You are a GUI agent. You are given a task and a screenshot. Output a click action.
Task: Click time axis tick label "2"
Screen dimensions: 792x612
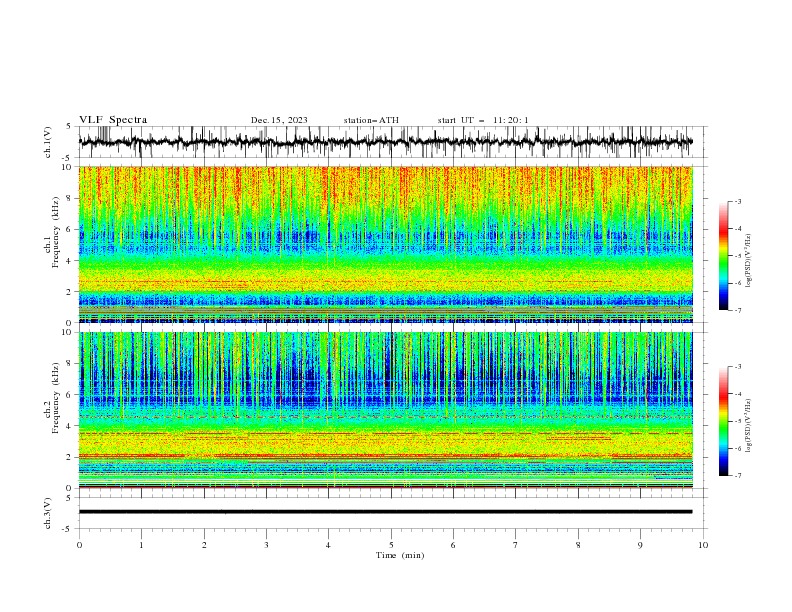point(204,545)
